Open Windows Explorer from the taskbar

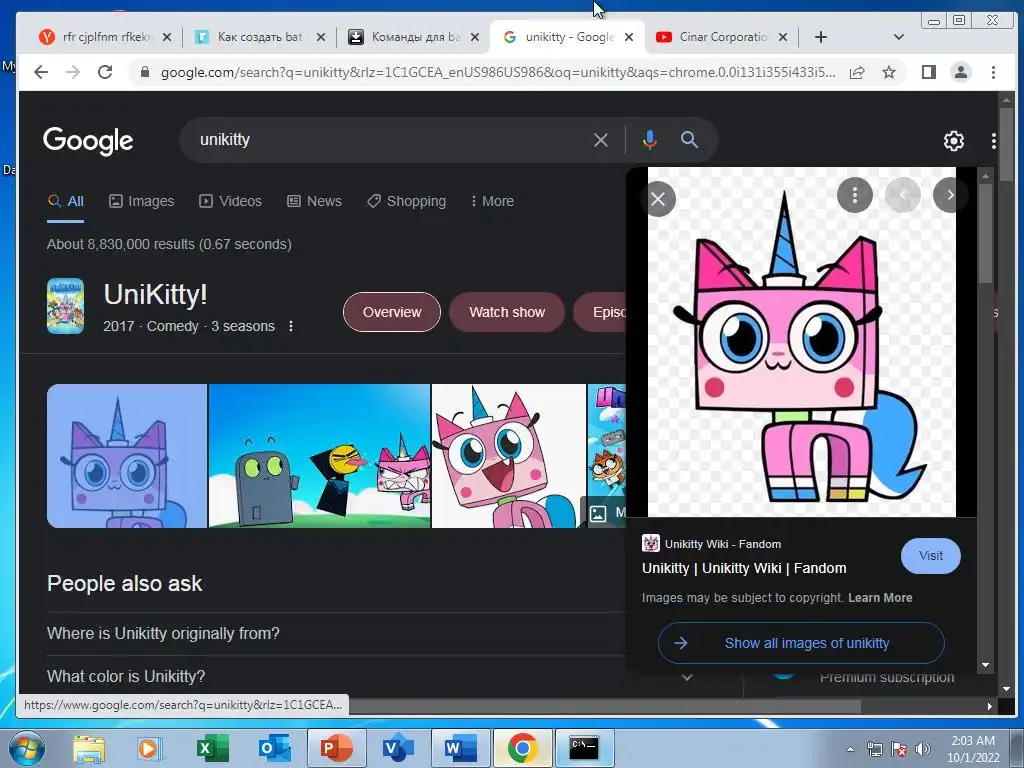pos(89,748)
